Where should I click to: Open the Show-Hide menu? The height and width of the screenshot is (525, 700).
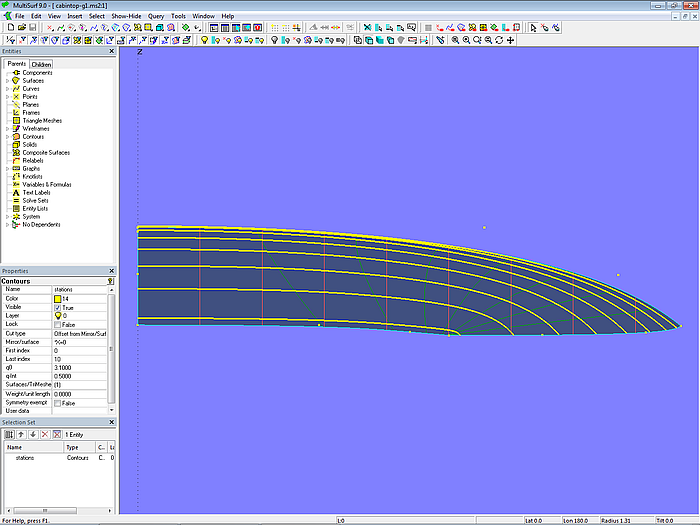pyautogui.click(x=126, y=16)
